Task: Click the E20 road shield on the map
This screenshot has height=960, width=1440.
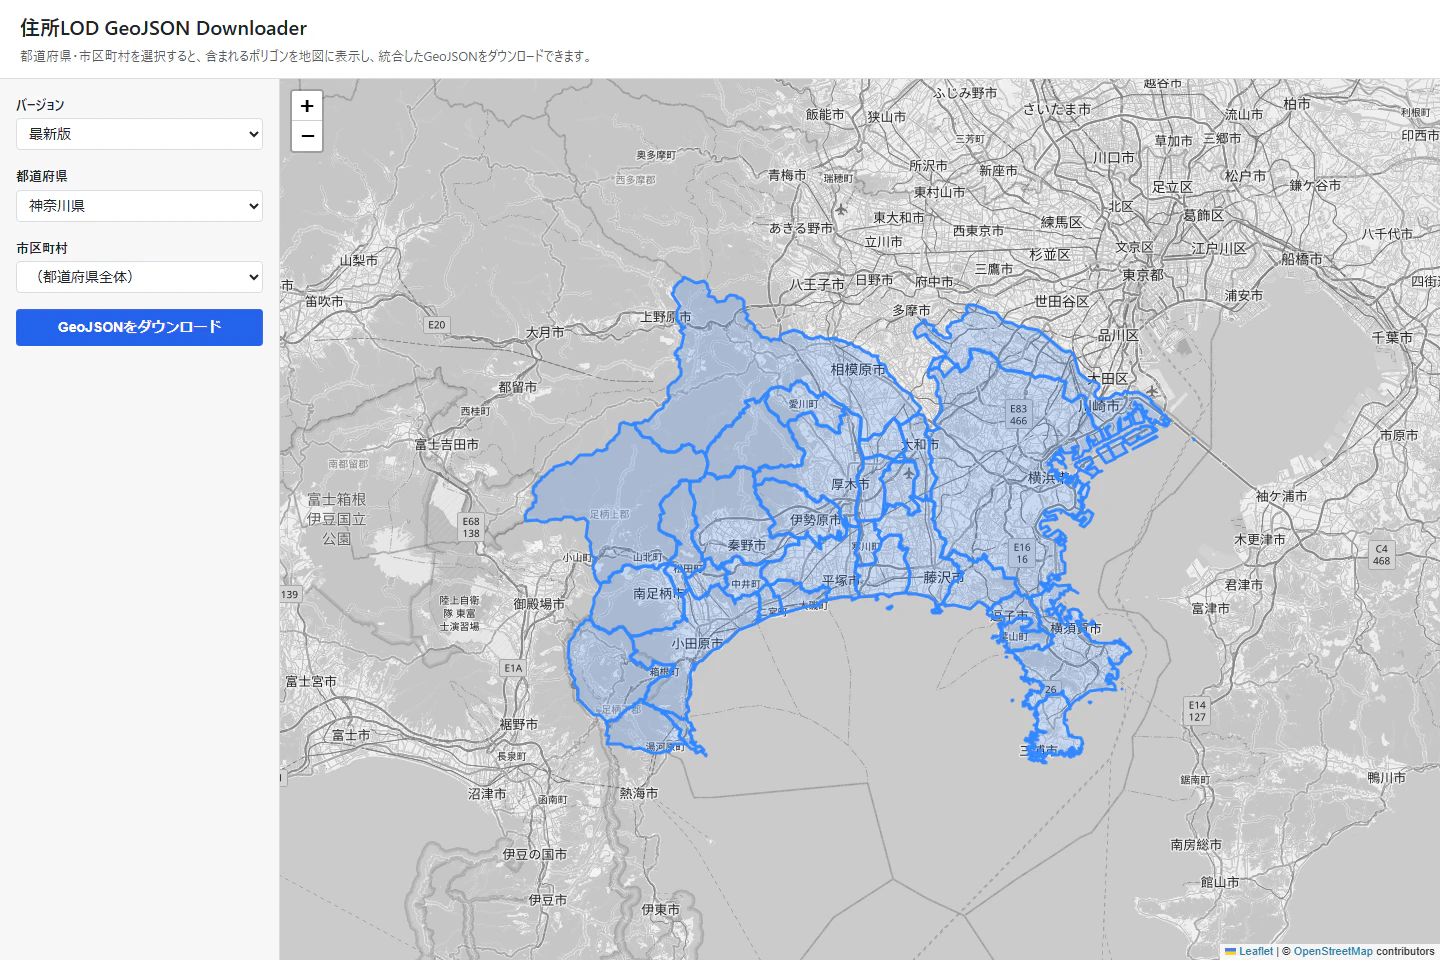Action: (437, 325)
